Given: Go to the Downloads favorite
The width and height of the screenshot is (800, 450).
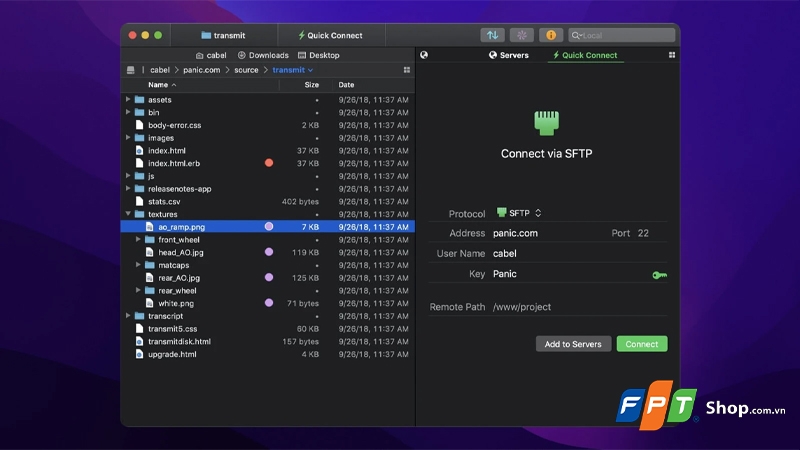Looking at the screenshot, I should click(263, 55).
